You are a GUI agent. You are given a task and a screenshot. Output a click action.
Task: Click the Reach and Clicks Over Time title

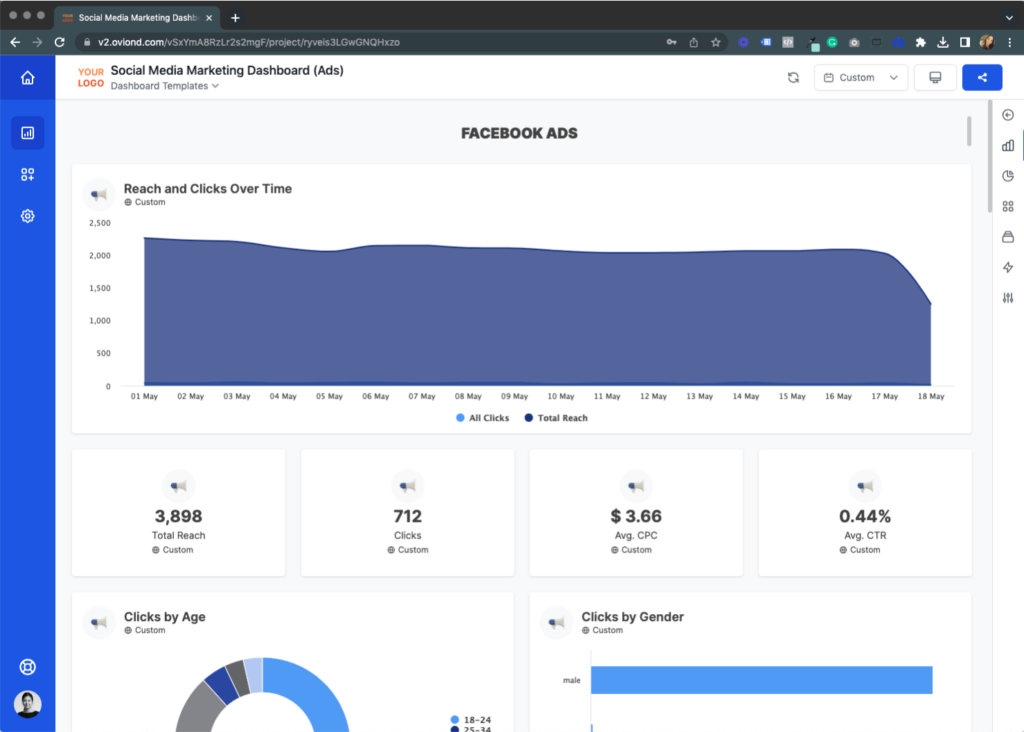[x=208, y=189]
